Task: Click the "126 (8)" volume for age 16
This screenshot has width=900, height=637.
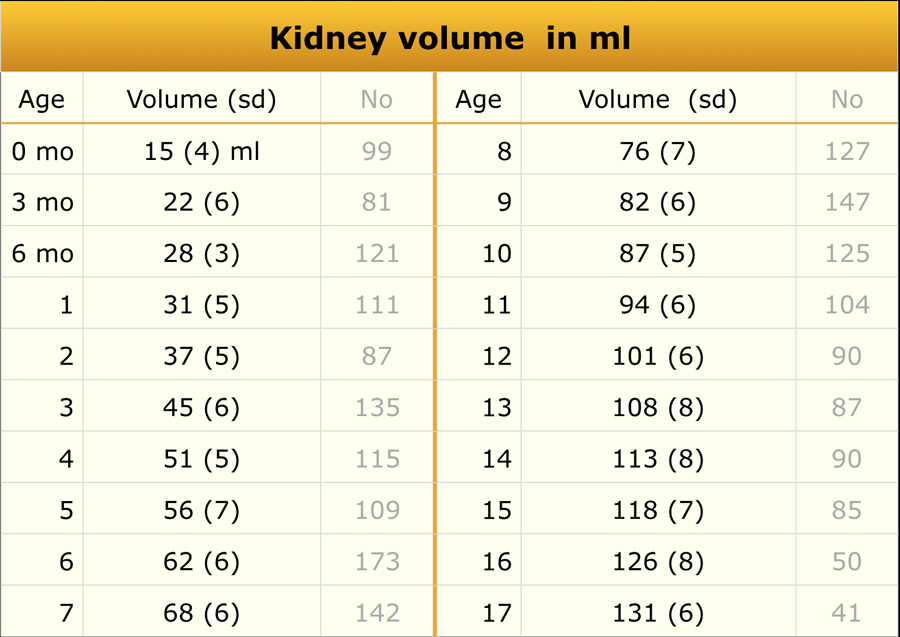Action: point(657,562)
